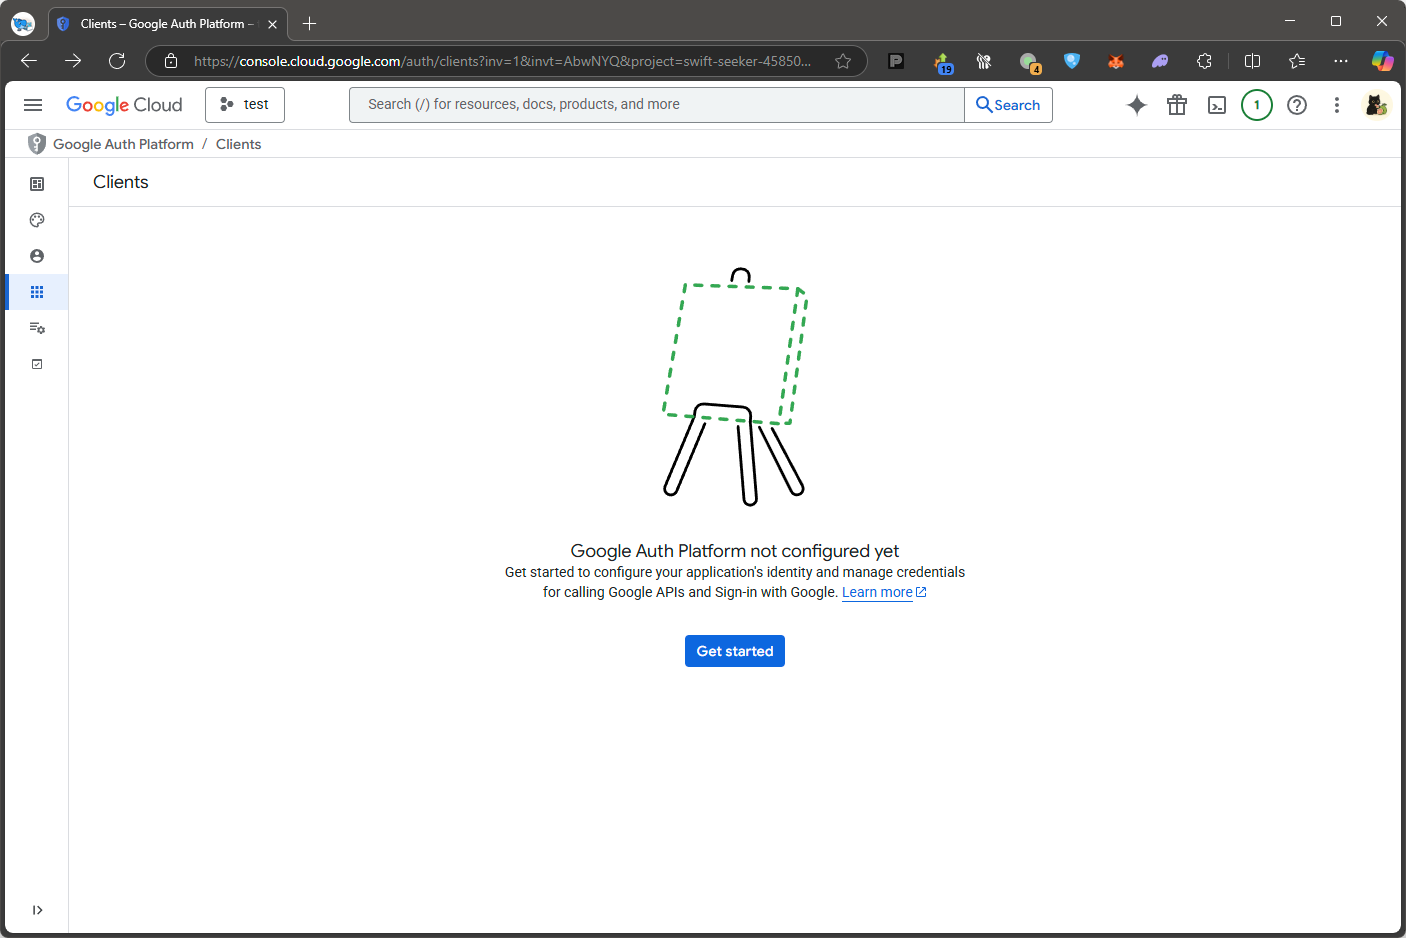The width and height of the screenshot is (1406, 938).
Task: Click the 'Google Auth Platform not configured yet' heading
Action: (735, 551)
